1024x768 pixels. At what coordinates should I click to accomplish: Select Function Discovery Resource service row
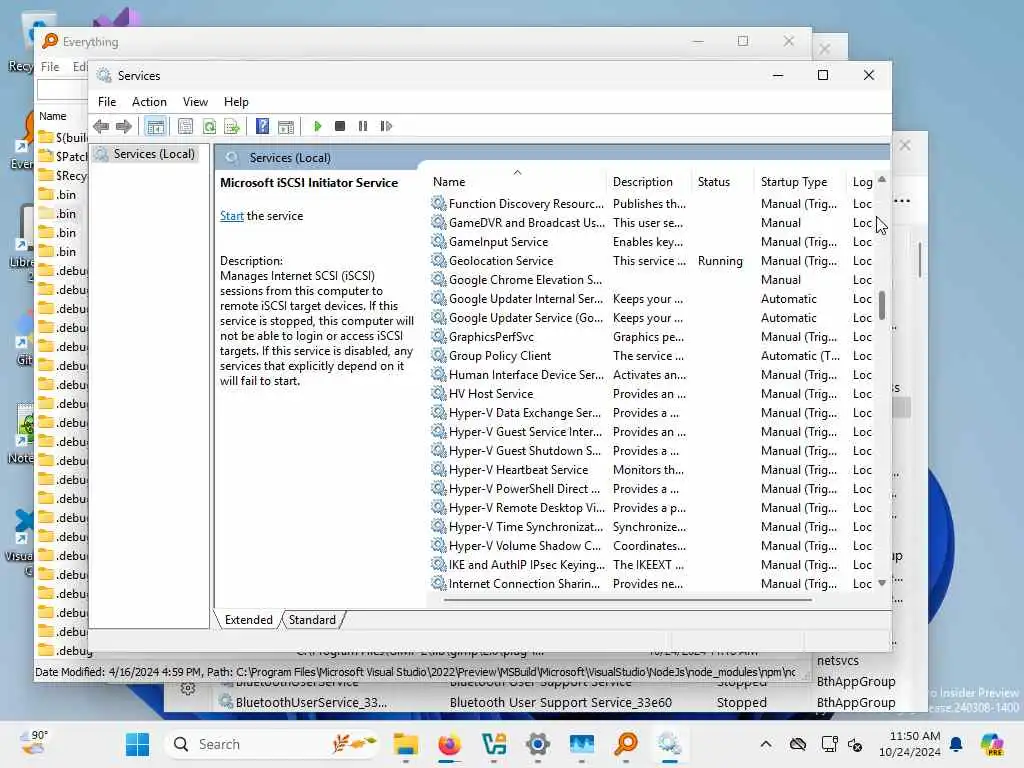pyautogui.click(x=652, y=204)
